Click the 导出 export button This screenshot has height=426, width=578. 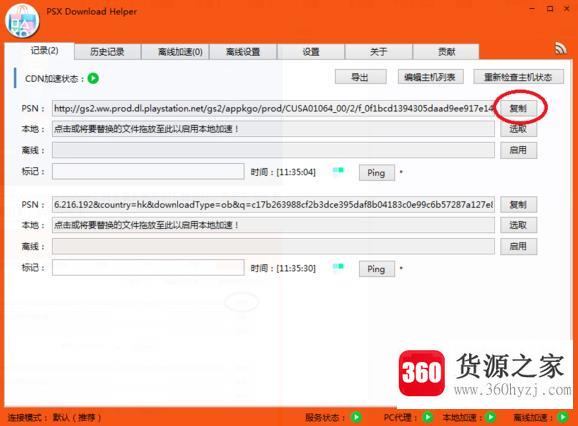pos(361,77)
